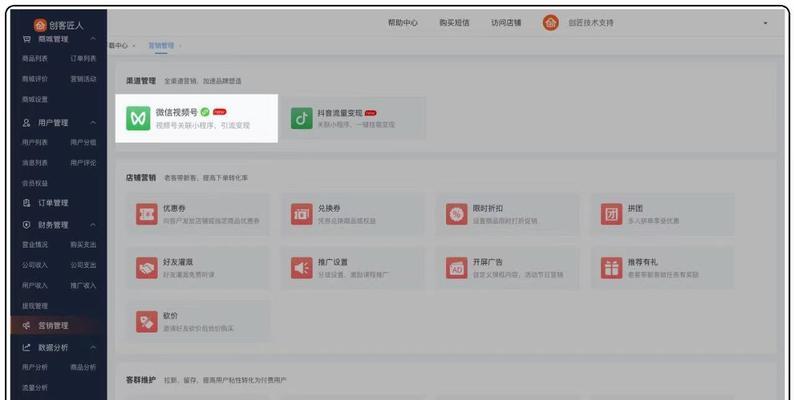Open 用户收入 in sidebar
Image resolution: width=794 pixels, height=400 pixels.
(34, 285)
